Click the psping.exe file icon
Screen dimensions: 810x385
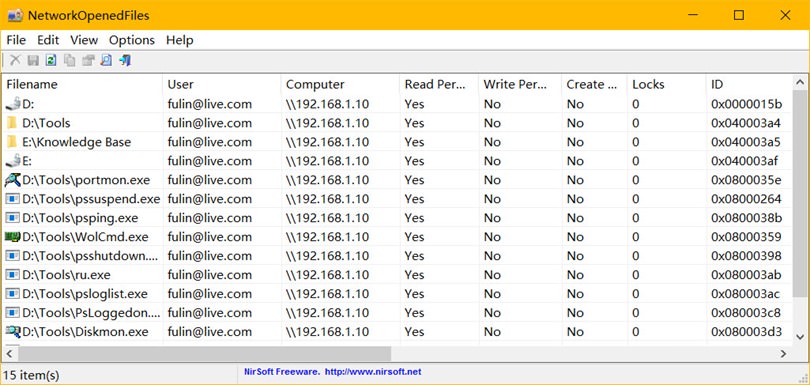[x=13, y=218]
